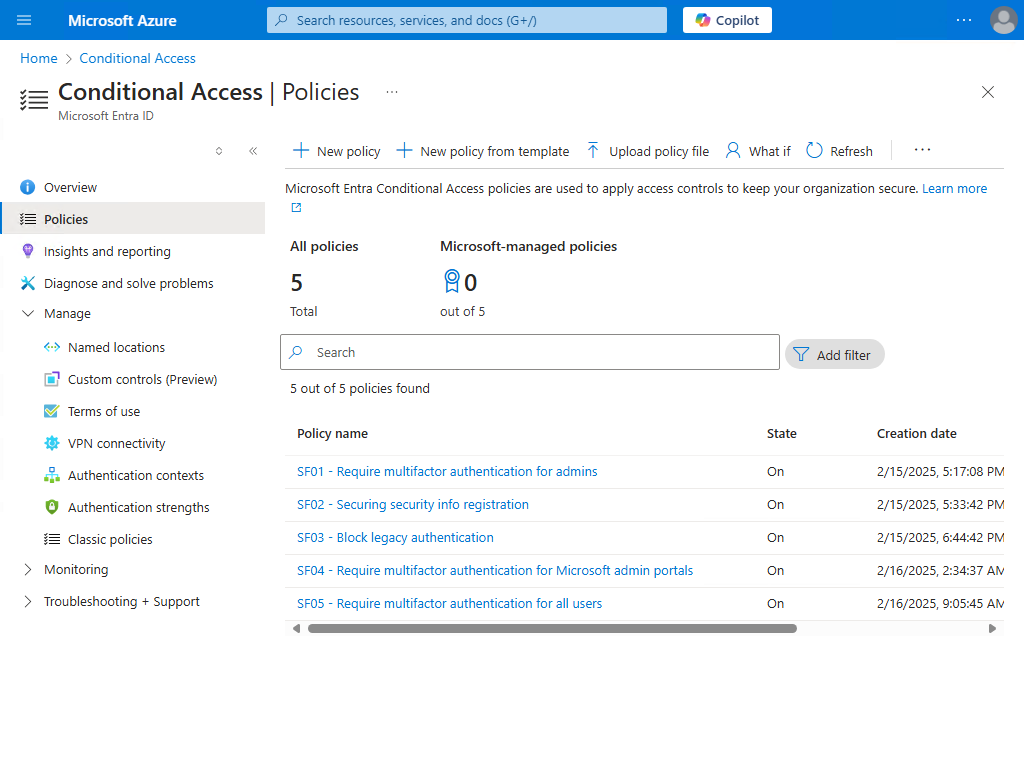
Task: Collapse the Manage section
Action: tap(27, 314)
